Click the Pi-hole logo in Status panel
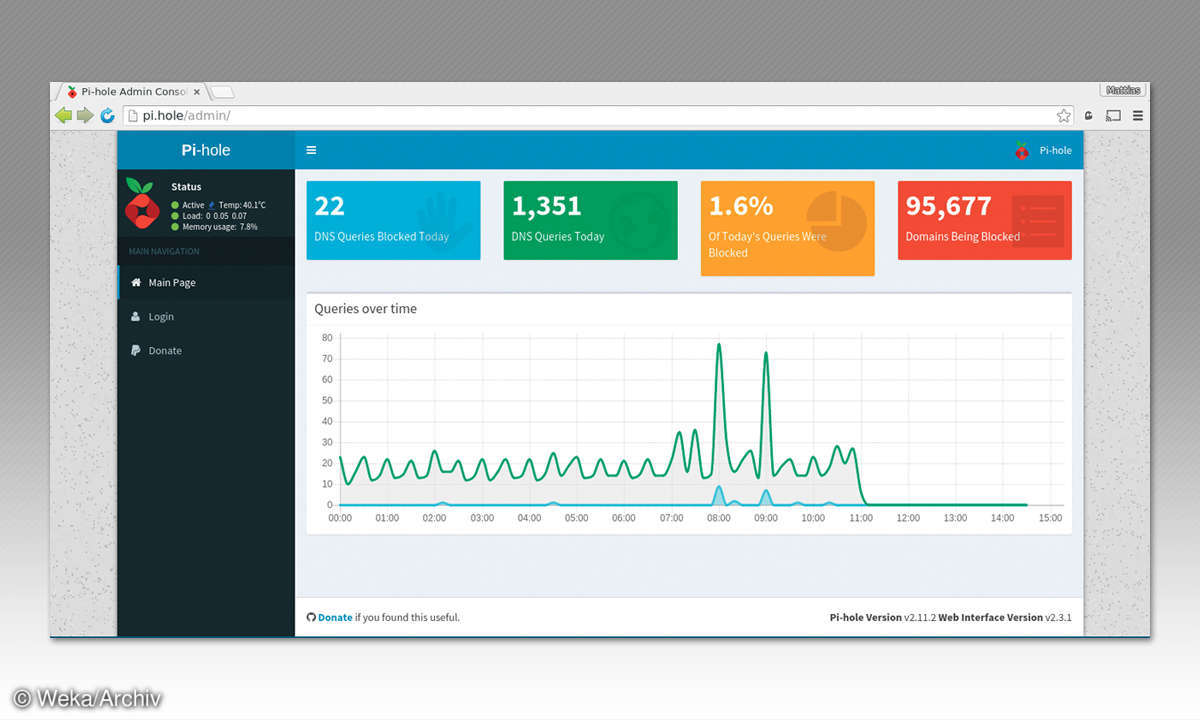 point(141,203)
